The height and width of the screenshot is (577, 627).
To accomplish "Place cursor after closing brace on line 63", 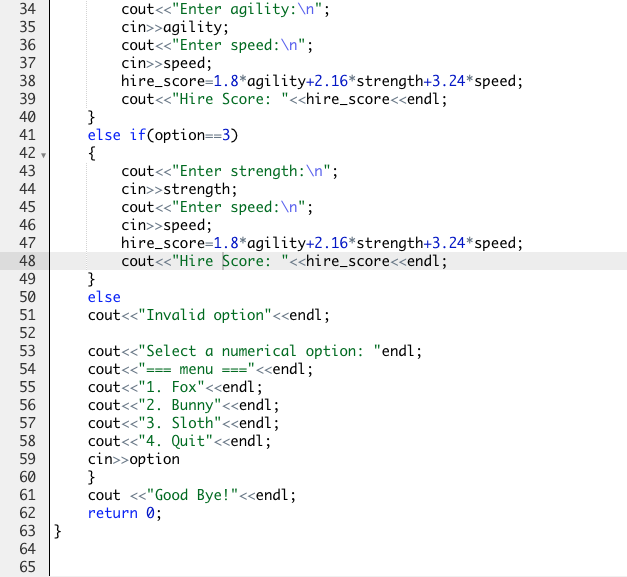I will pos(63,531).
